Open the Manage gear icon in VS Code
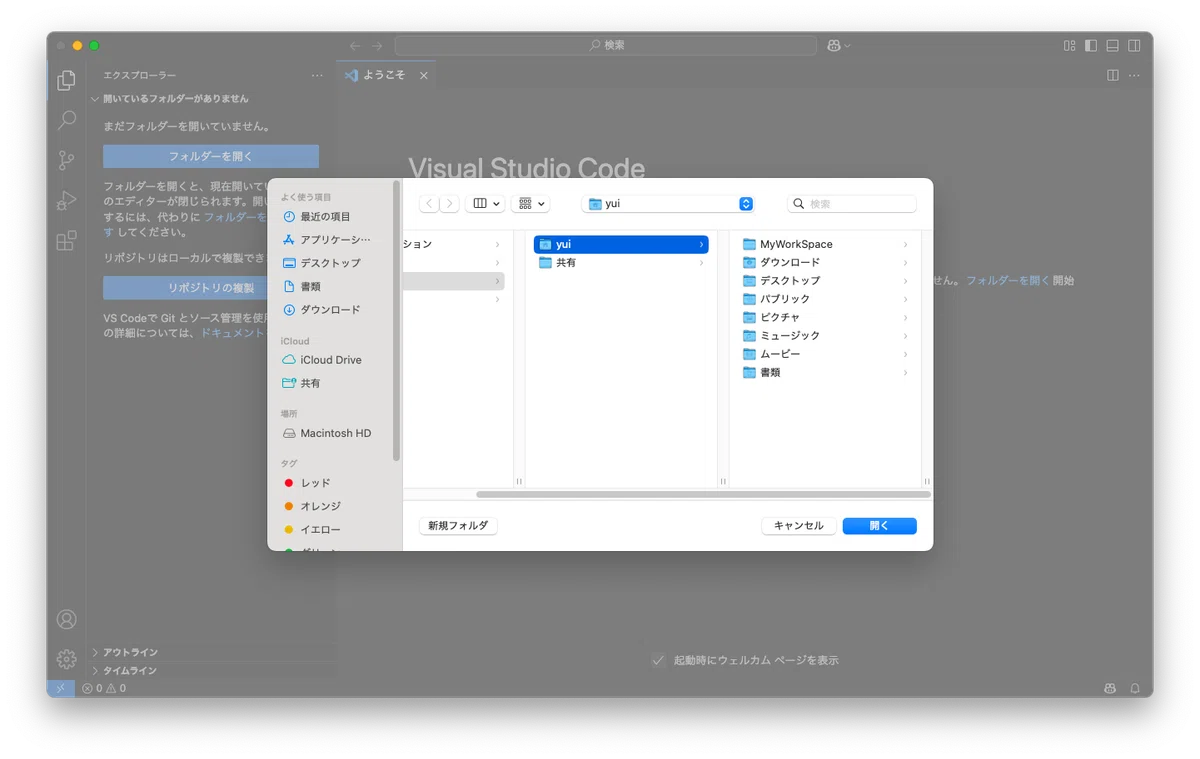The image size is (1200, 759). click(x=67, y=659)
